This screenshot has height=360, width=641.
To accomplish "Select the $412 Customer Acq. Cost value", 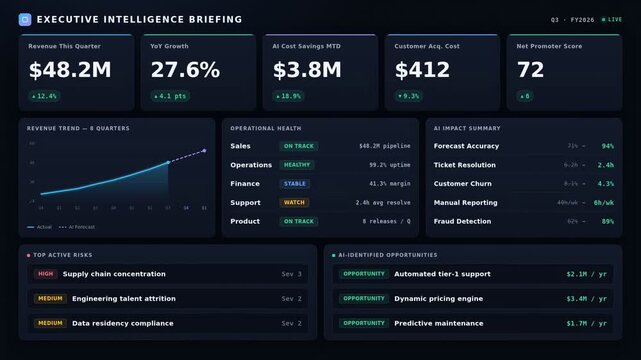I will coord(422,69).
